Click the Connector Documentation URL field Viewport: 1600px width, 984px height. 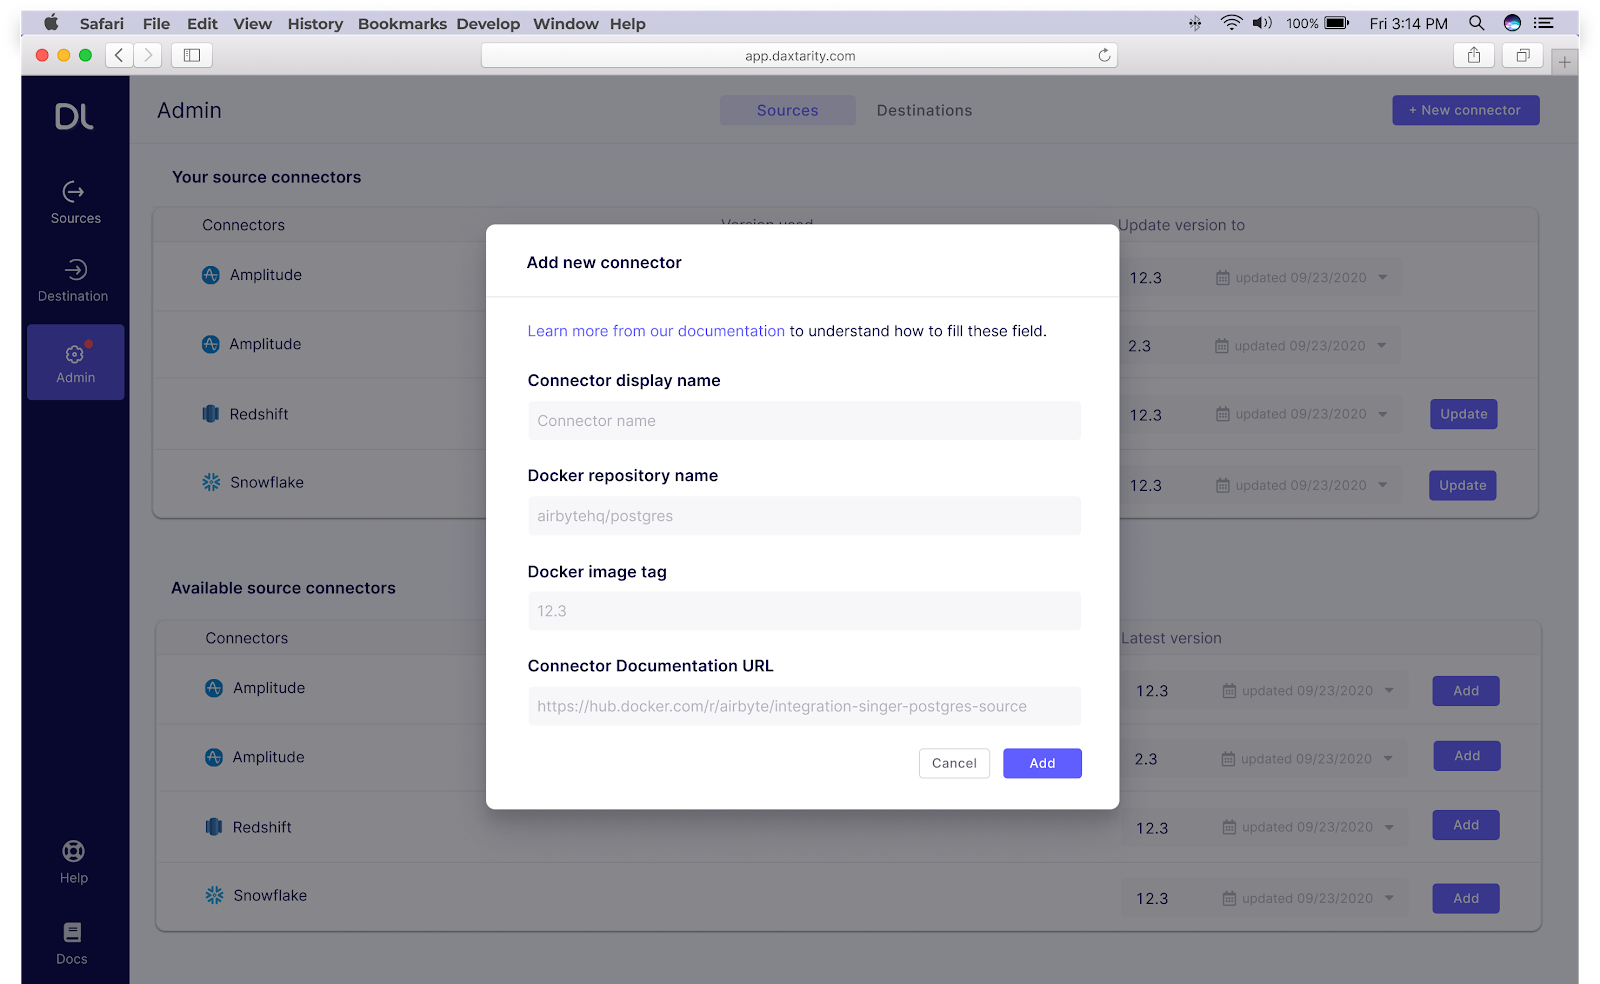click(804, 706)
